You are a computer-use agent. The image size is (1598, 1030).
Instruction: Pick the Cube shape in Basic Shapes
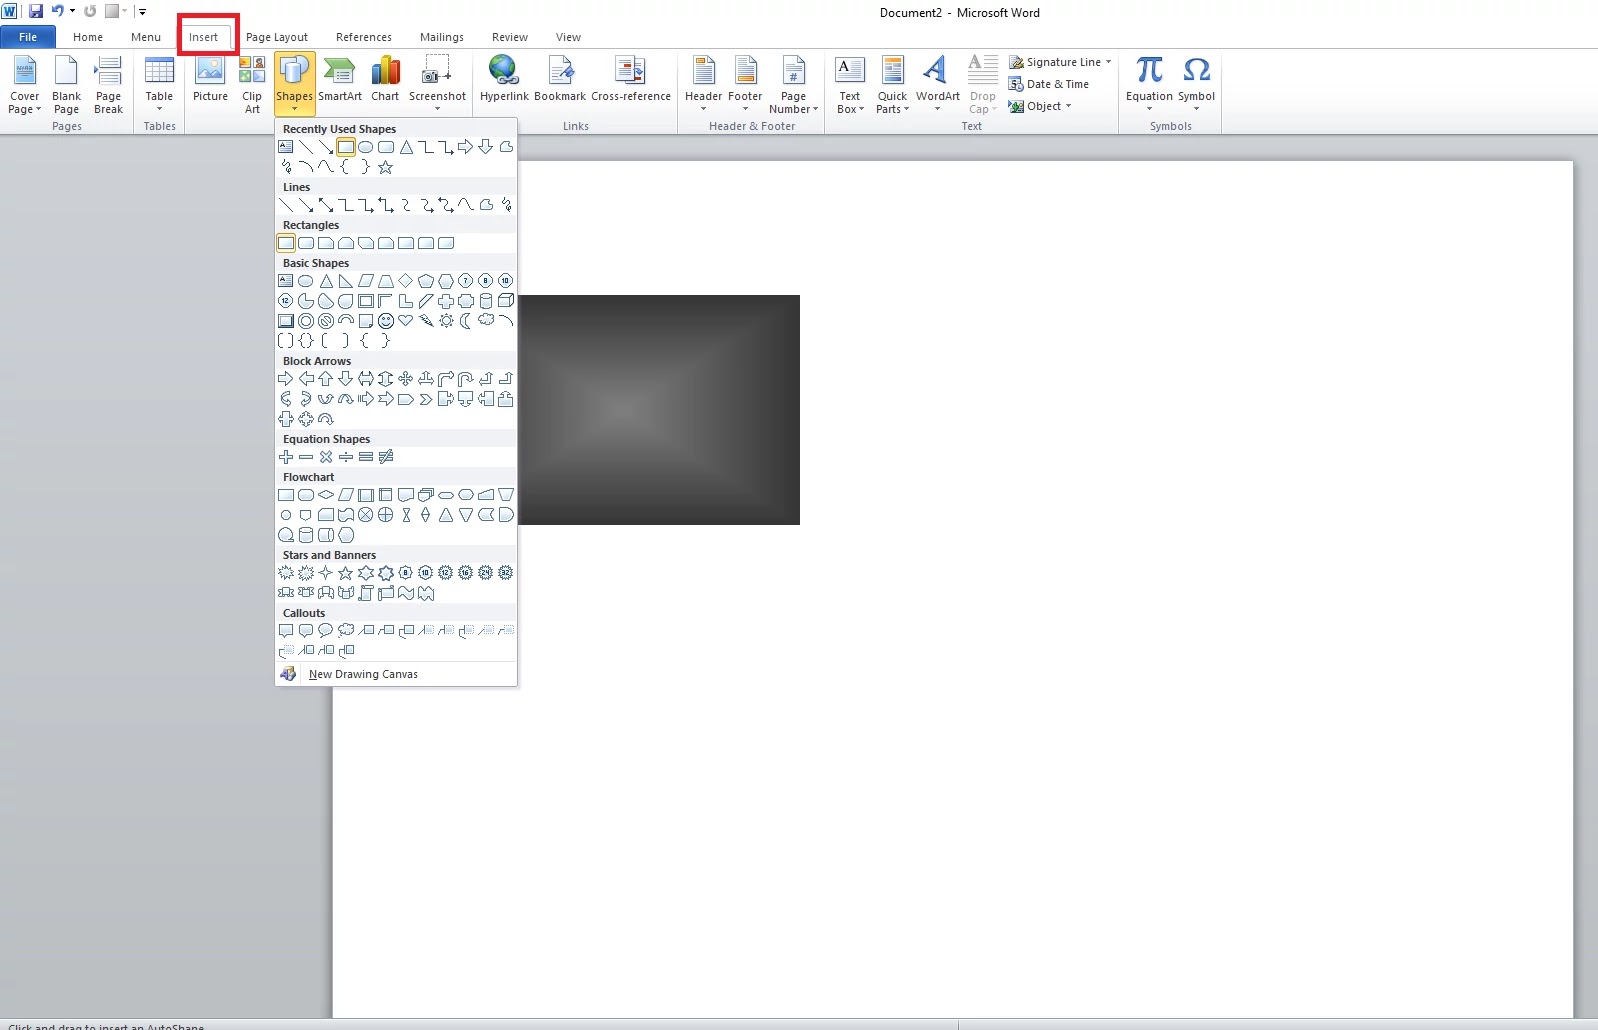[x=506, y=301]
